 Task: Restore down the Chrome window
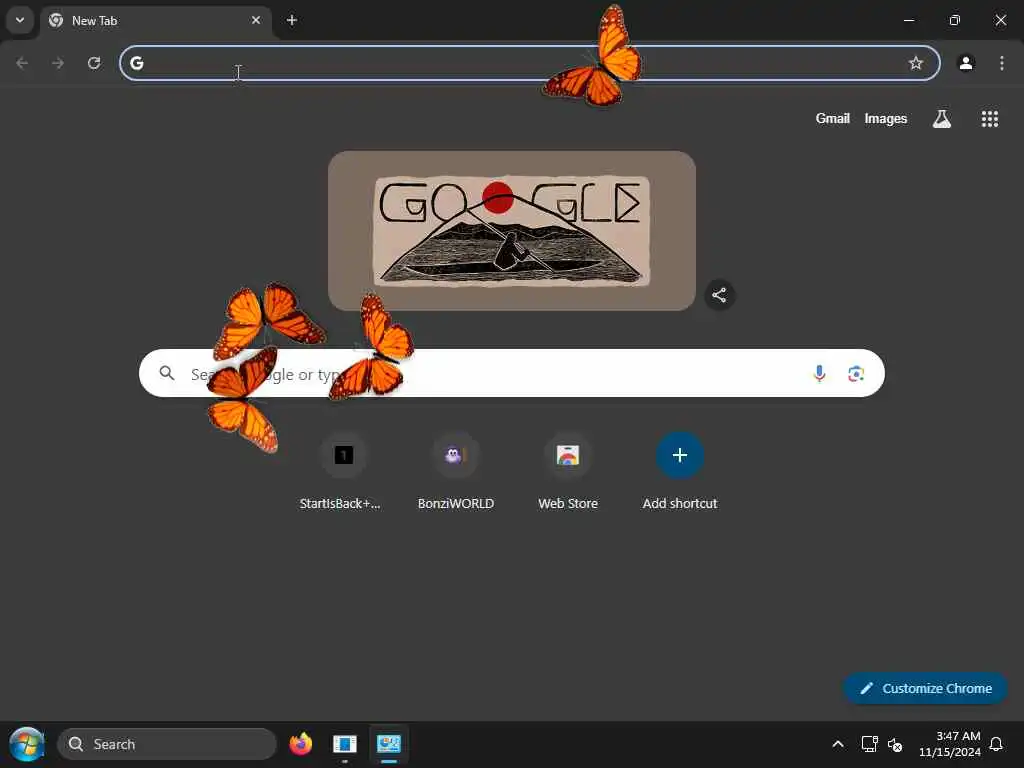point(955,20)
